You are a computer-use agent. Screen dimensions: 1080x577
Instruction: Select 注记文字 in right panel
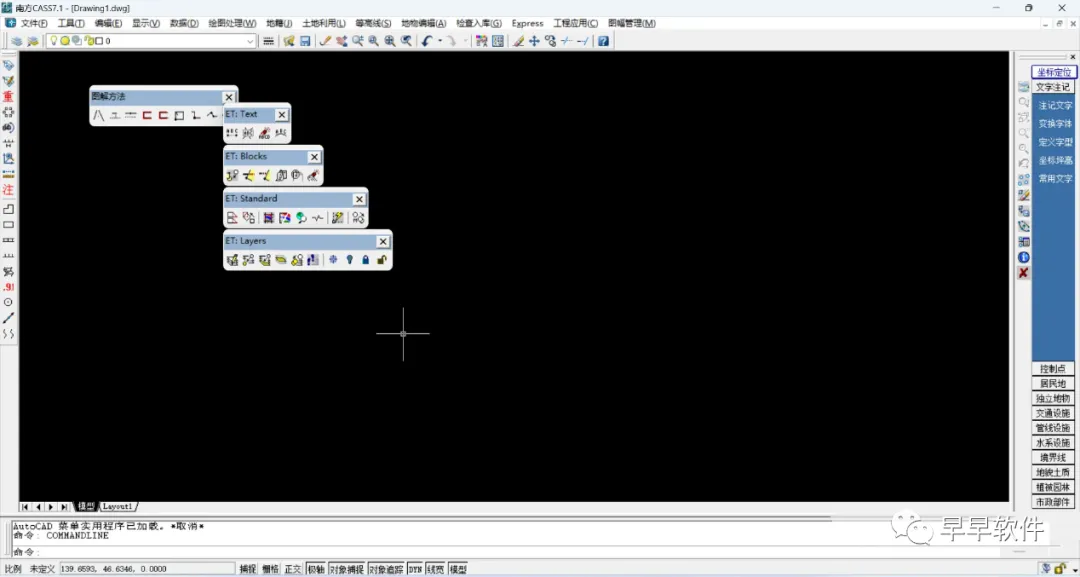pos(1055,106)
